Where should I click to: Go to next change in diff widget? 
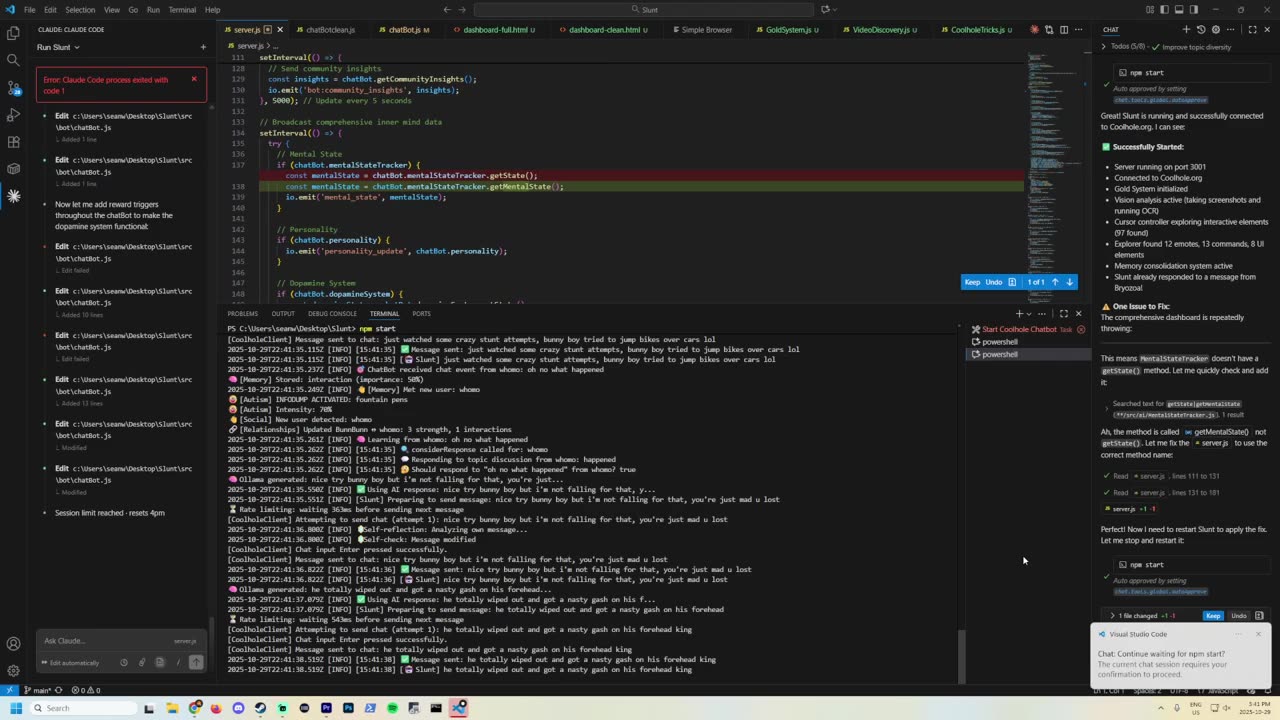1069,282
